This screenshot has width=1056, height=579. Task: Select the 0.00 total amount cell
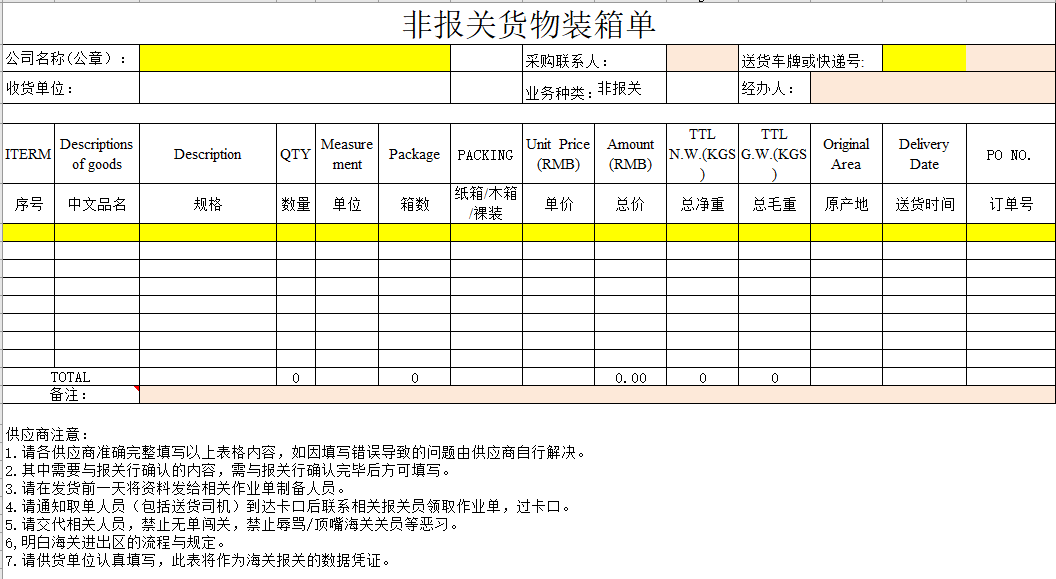coord(630,377)
